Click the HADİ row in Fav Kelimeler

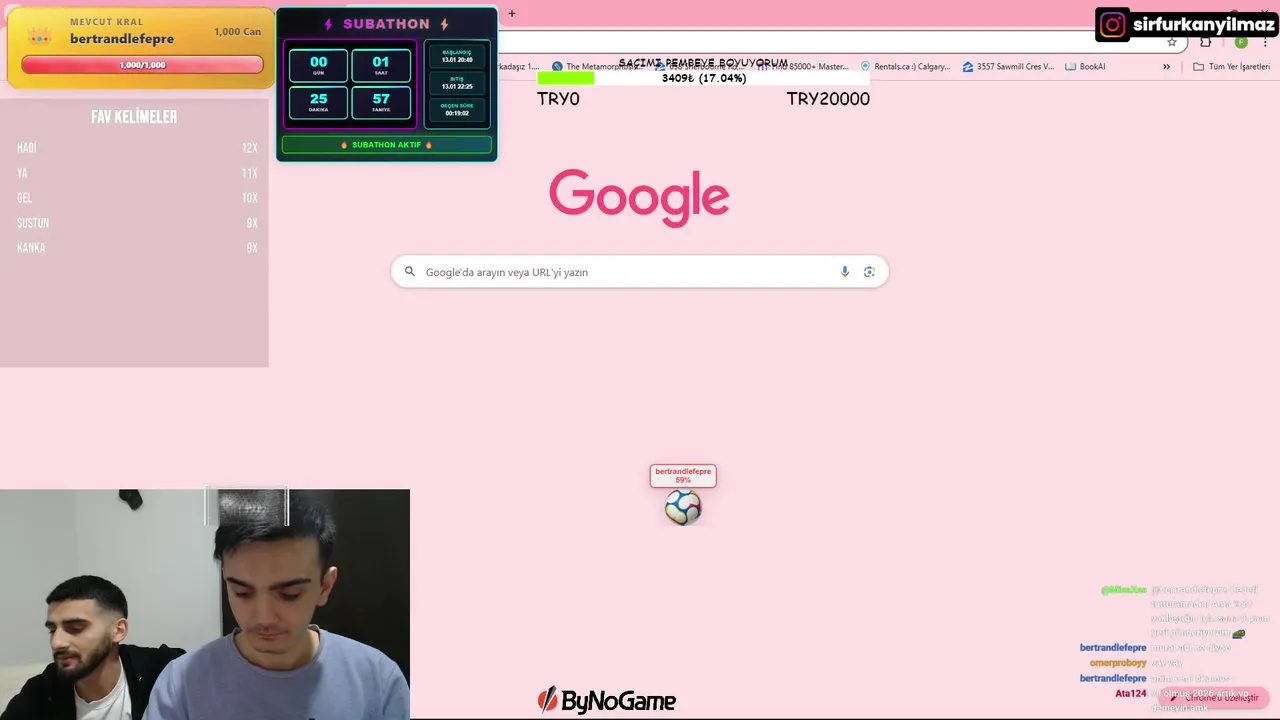pyautogui.click(x=137, y=148)
